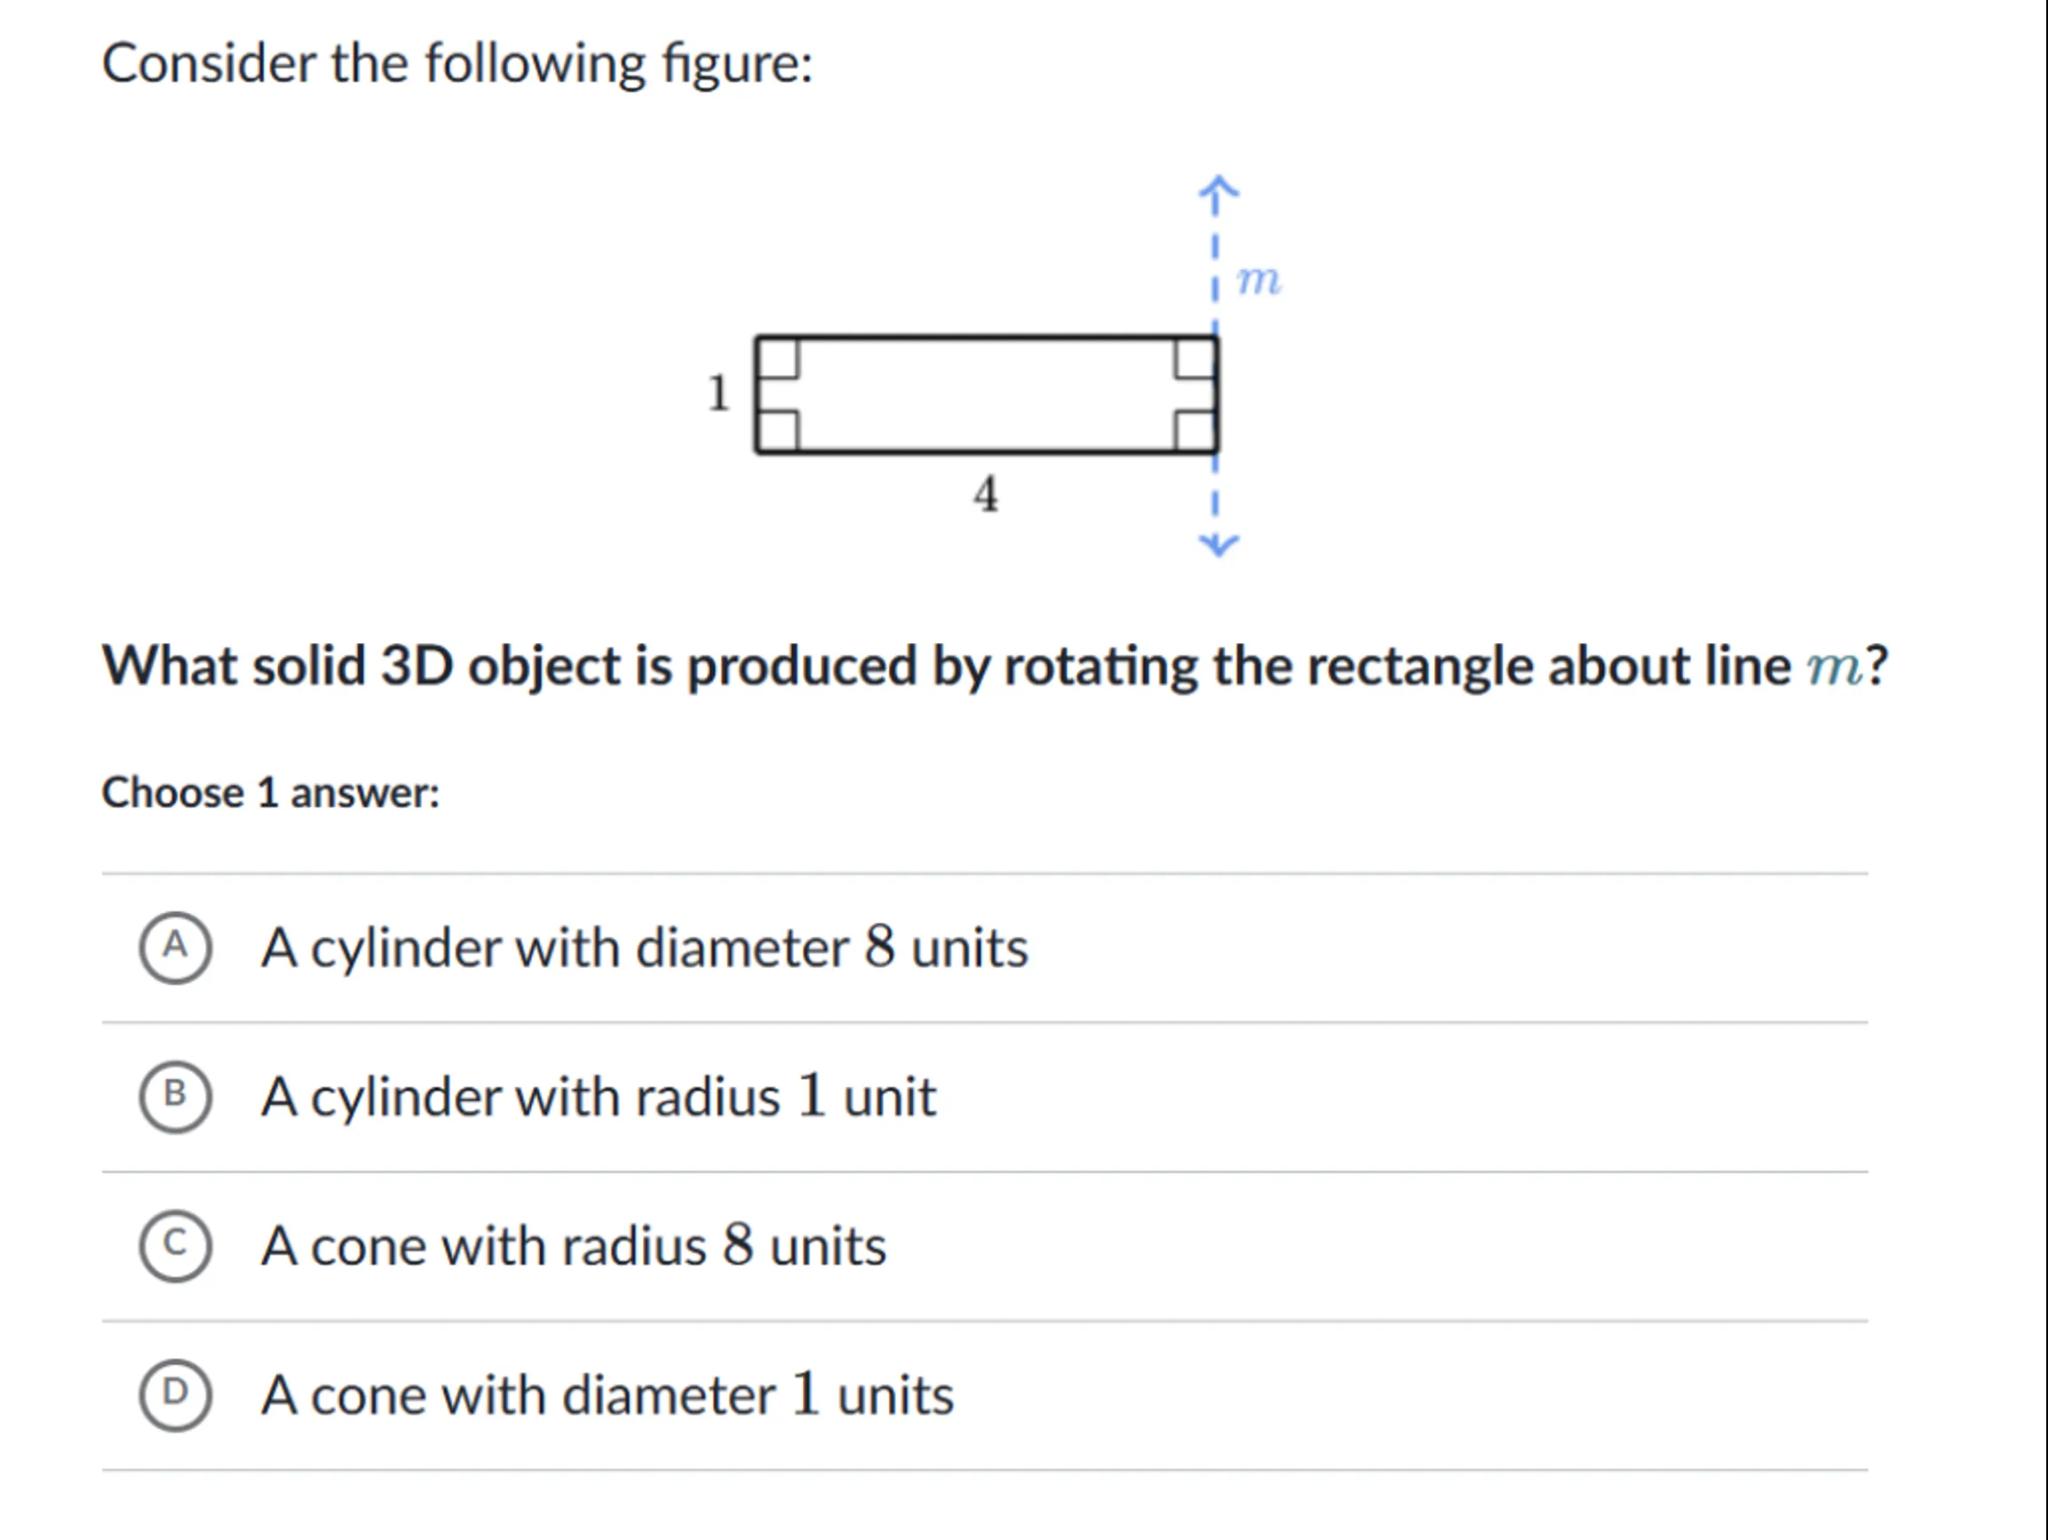Click the base length label "4"
This screenshot has height=1540, width=2048.
click(986, 494)
